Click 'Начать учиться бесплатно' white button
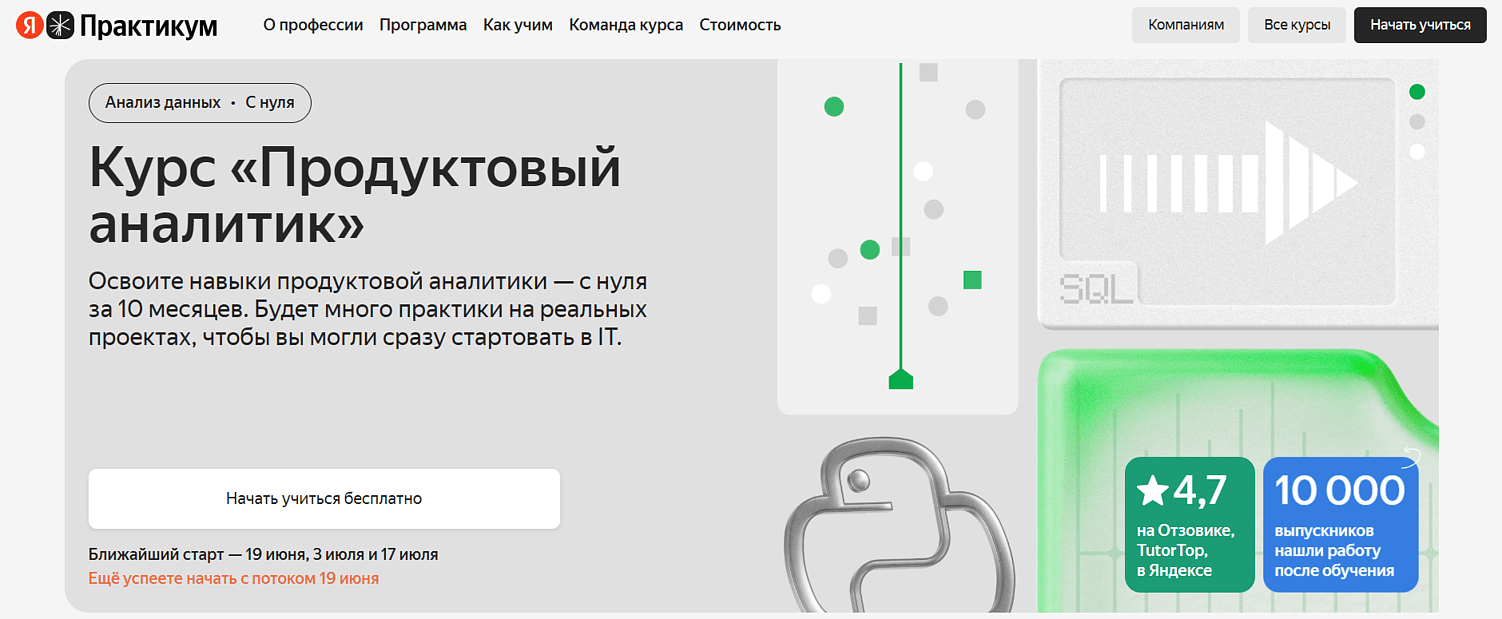The height and width of the screenshot is (619, 1502). pyautogui.click(x=324, y=499)
